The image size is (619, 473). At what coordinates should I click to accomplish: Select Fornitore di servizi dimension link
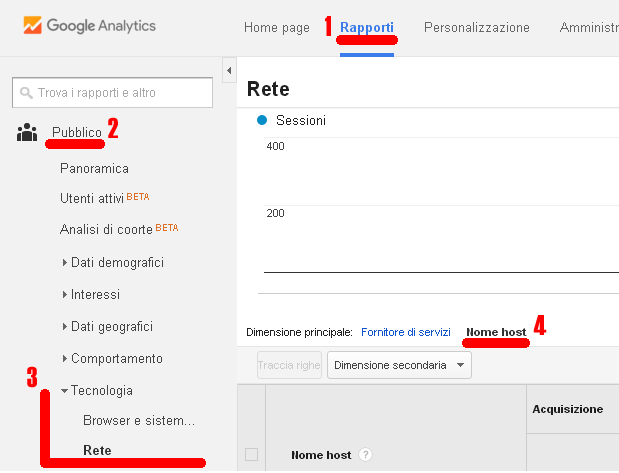pos(406,332)
